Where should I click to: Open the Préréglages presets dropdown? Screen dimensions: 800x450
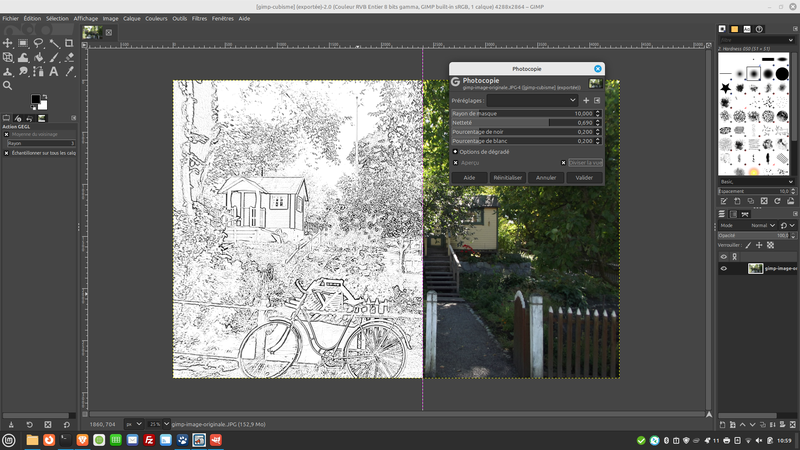tap(532, 100)
